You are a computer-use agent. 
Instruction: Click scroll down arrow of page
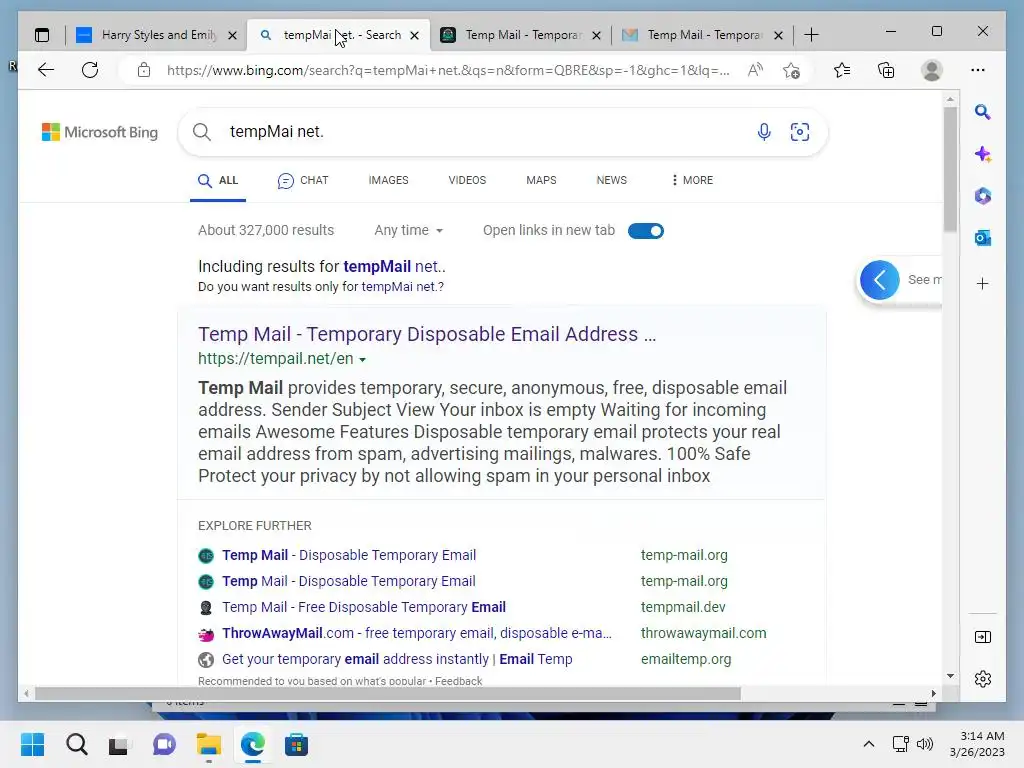pos(950,676)
